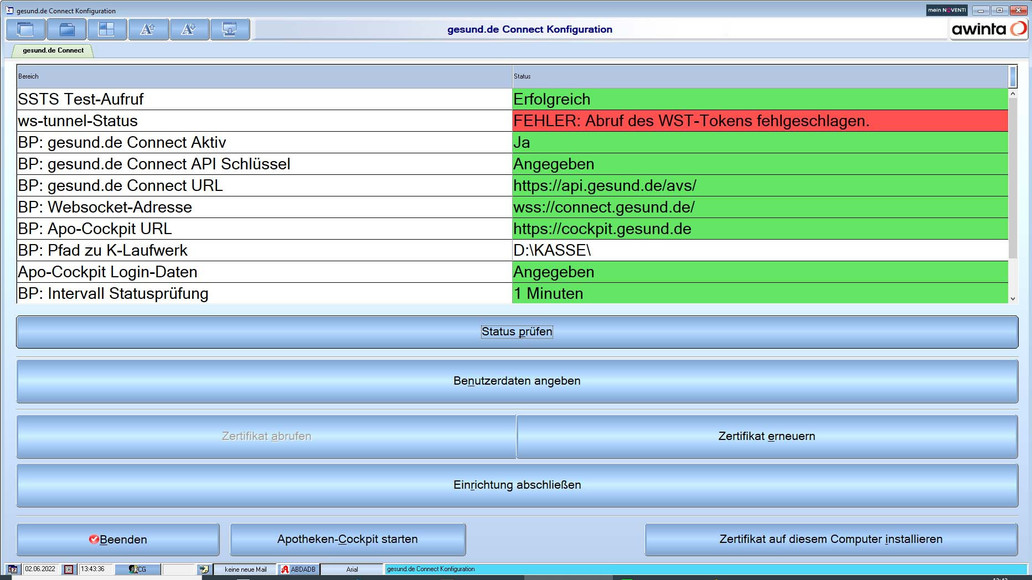Viewport: 1032px width, 580px height.
Task: Select the red ws-tunnel-Status error cell
Action: pos(760,121)
